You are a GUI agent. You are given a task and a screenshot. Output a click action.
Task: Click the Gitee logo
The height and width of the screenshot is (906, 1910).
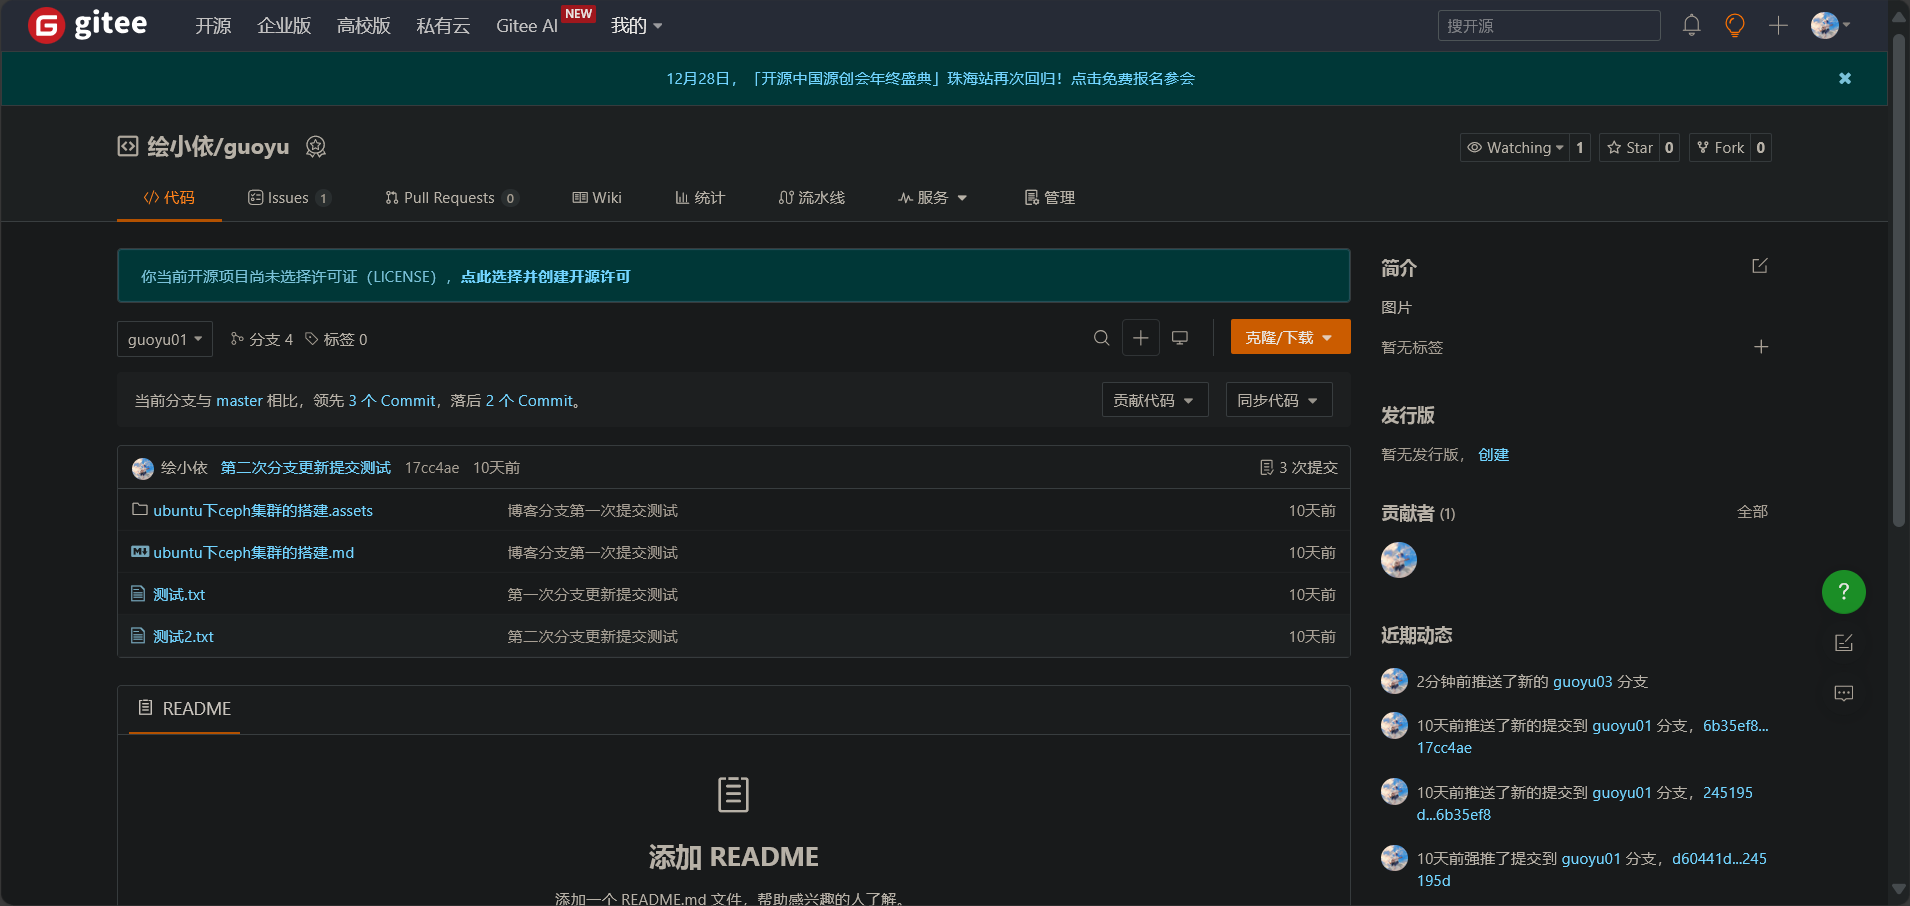click(x=88, y=25)
